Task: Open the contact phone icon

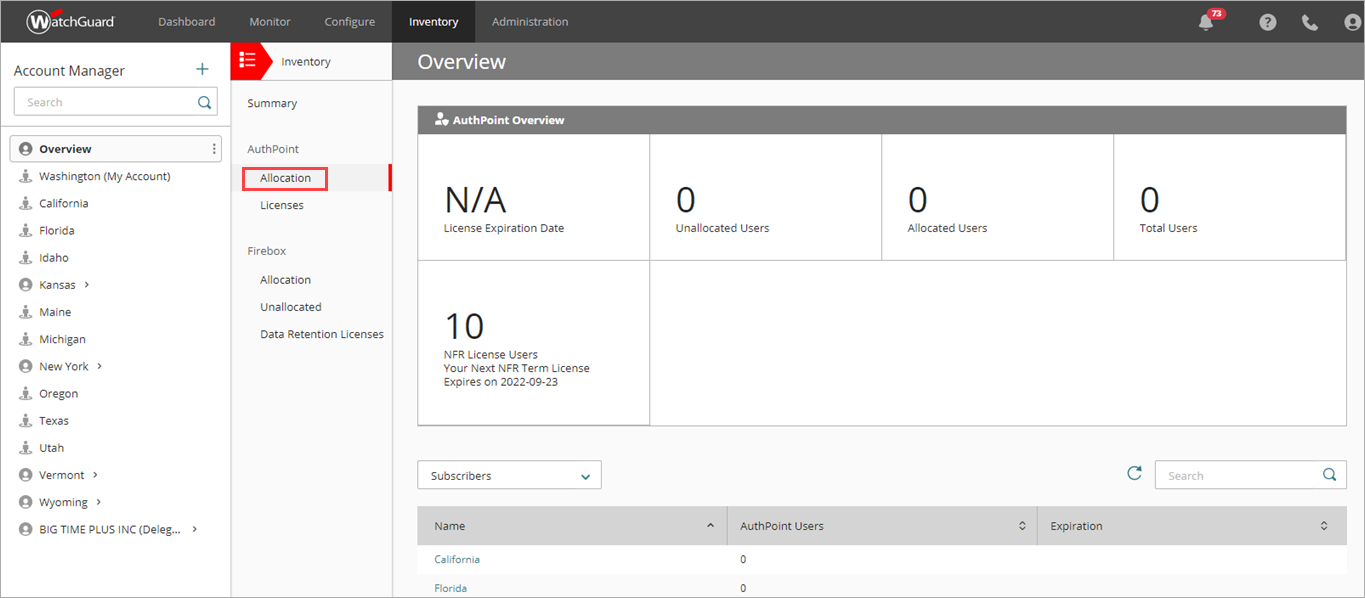Action: point(1309,21)
